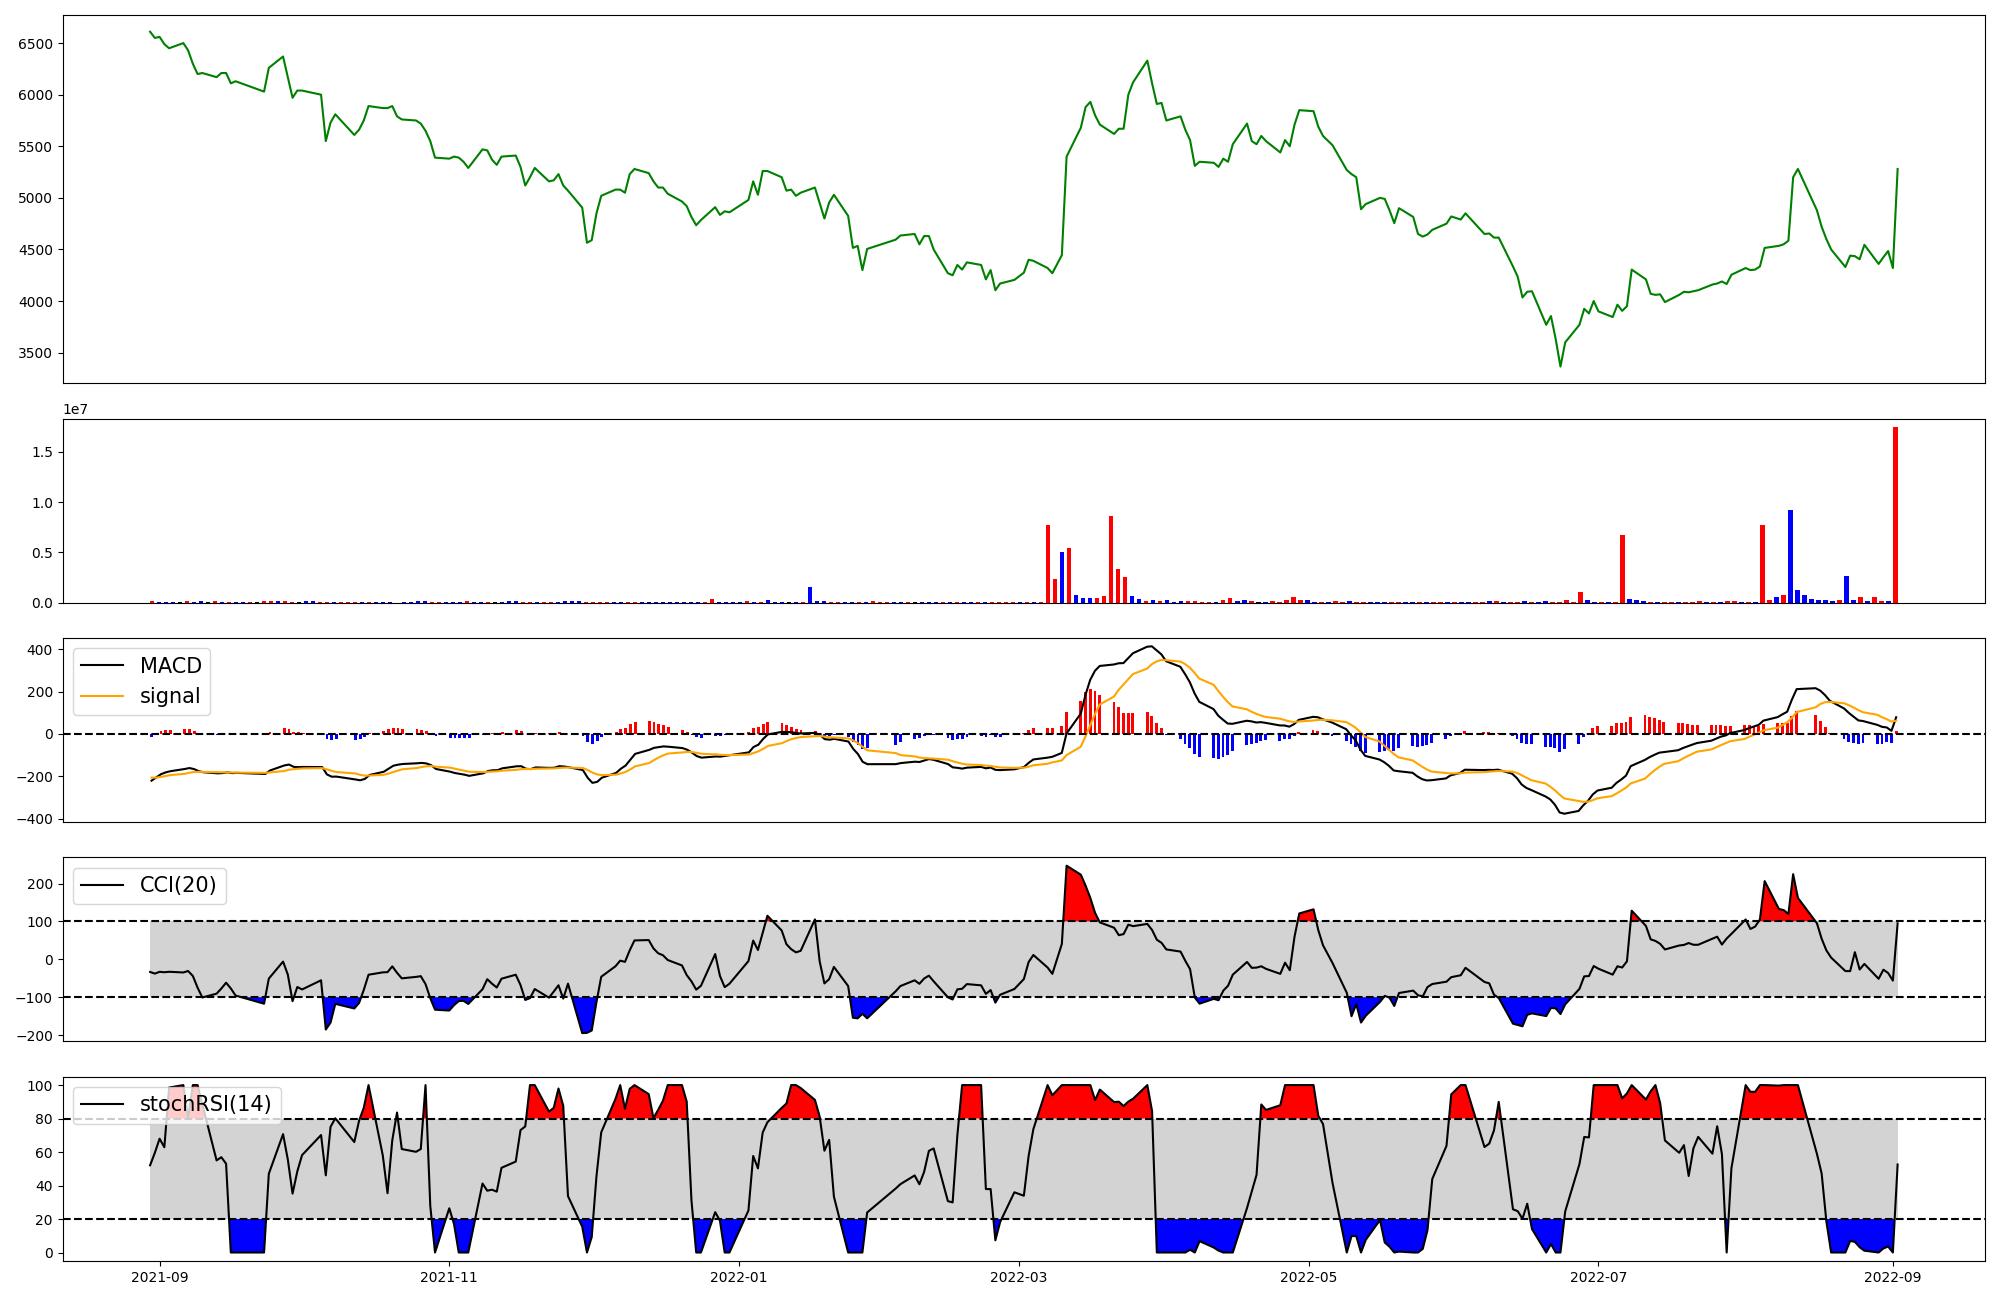Select the CCI(20) legend entry
2000x1300 pixels.
pos(178,885)
